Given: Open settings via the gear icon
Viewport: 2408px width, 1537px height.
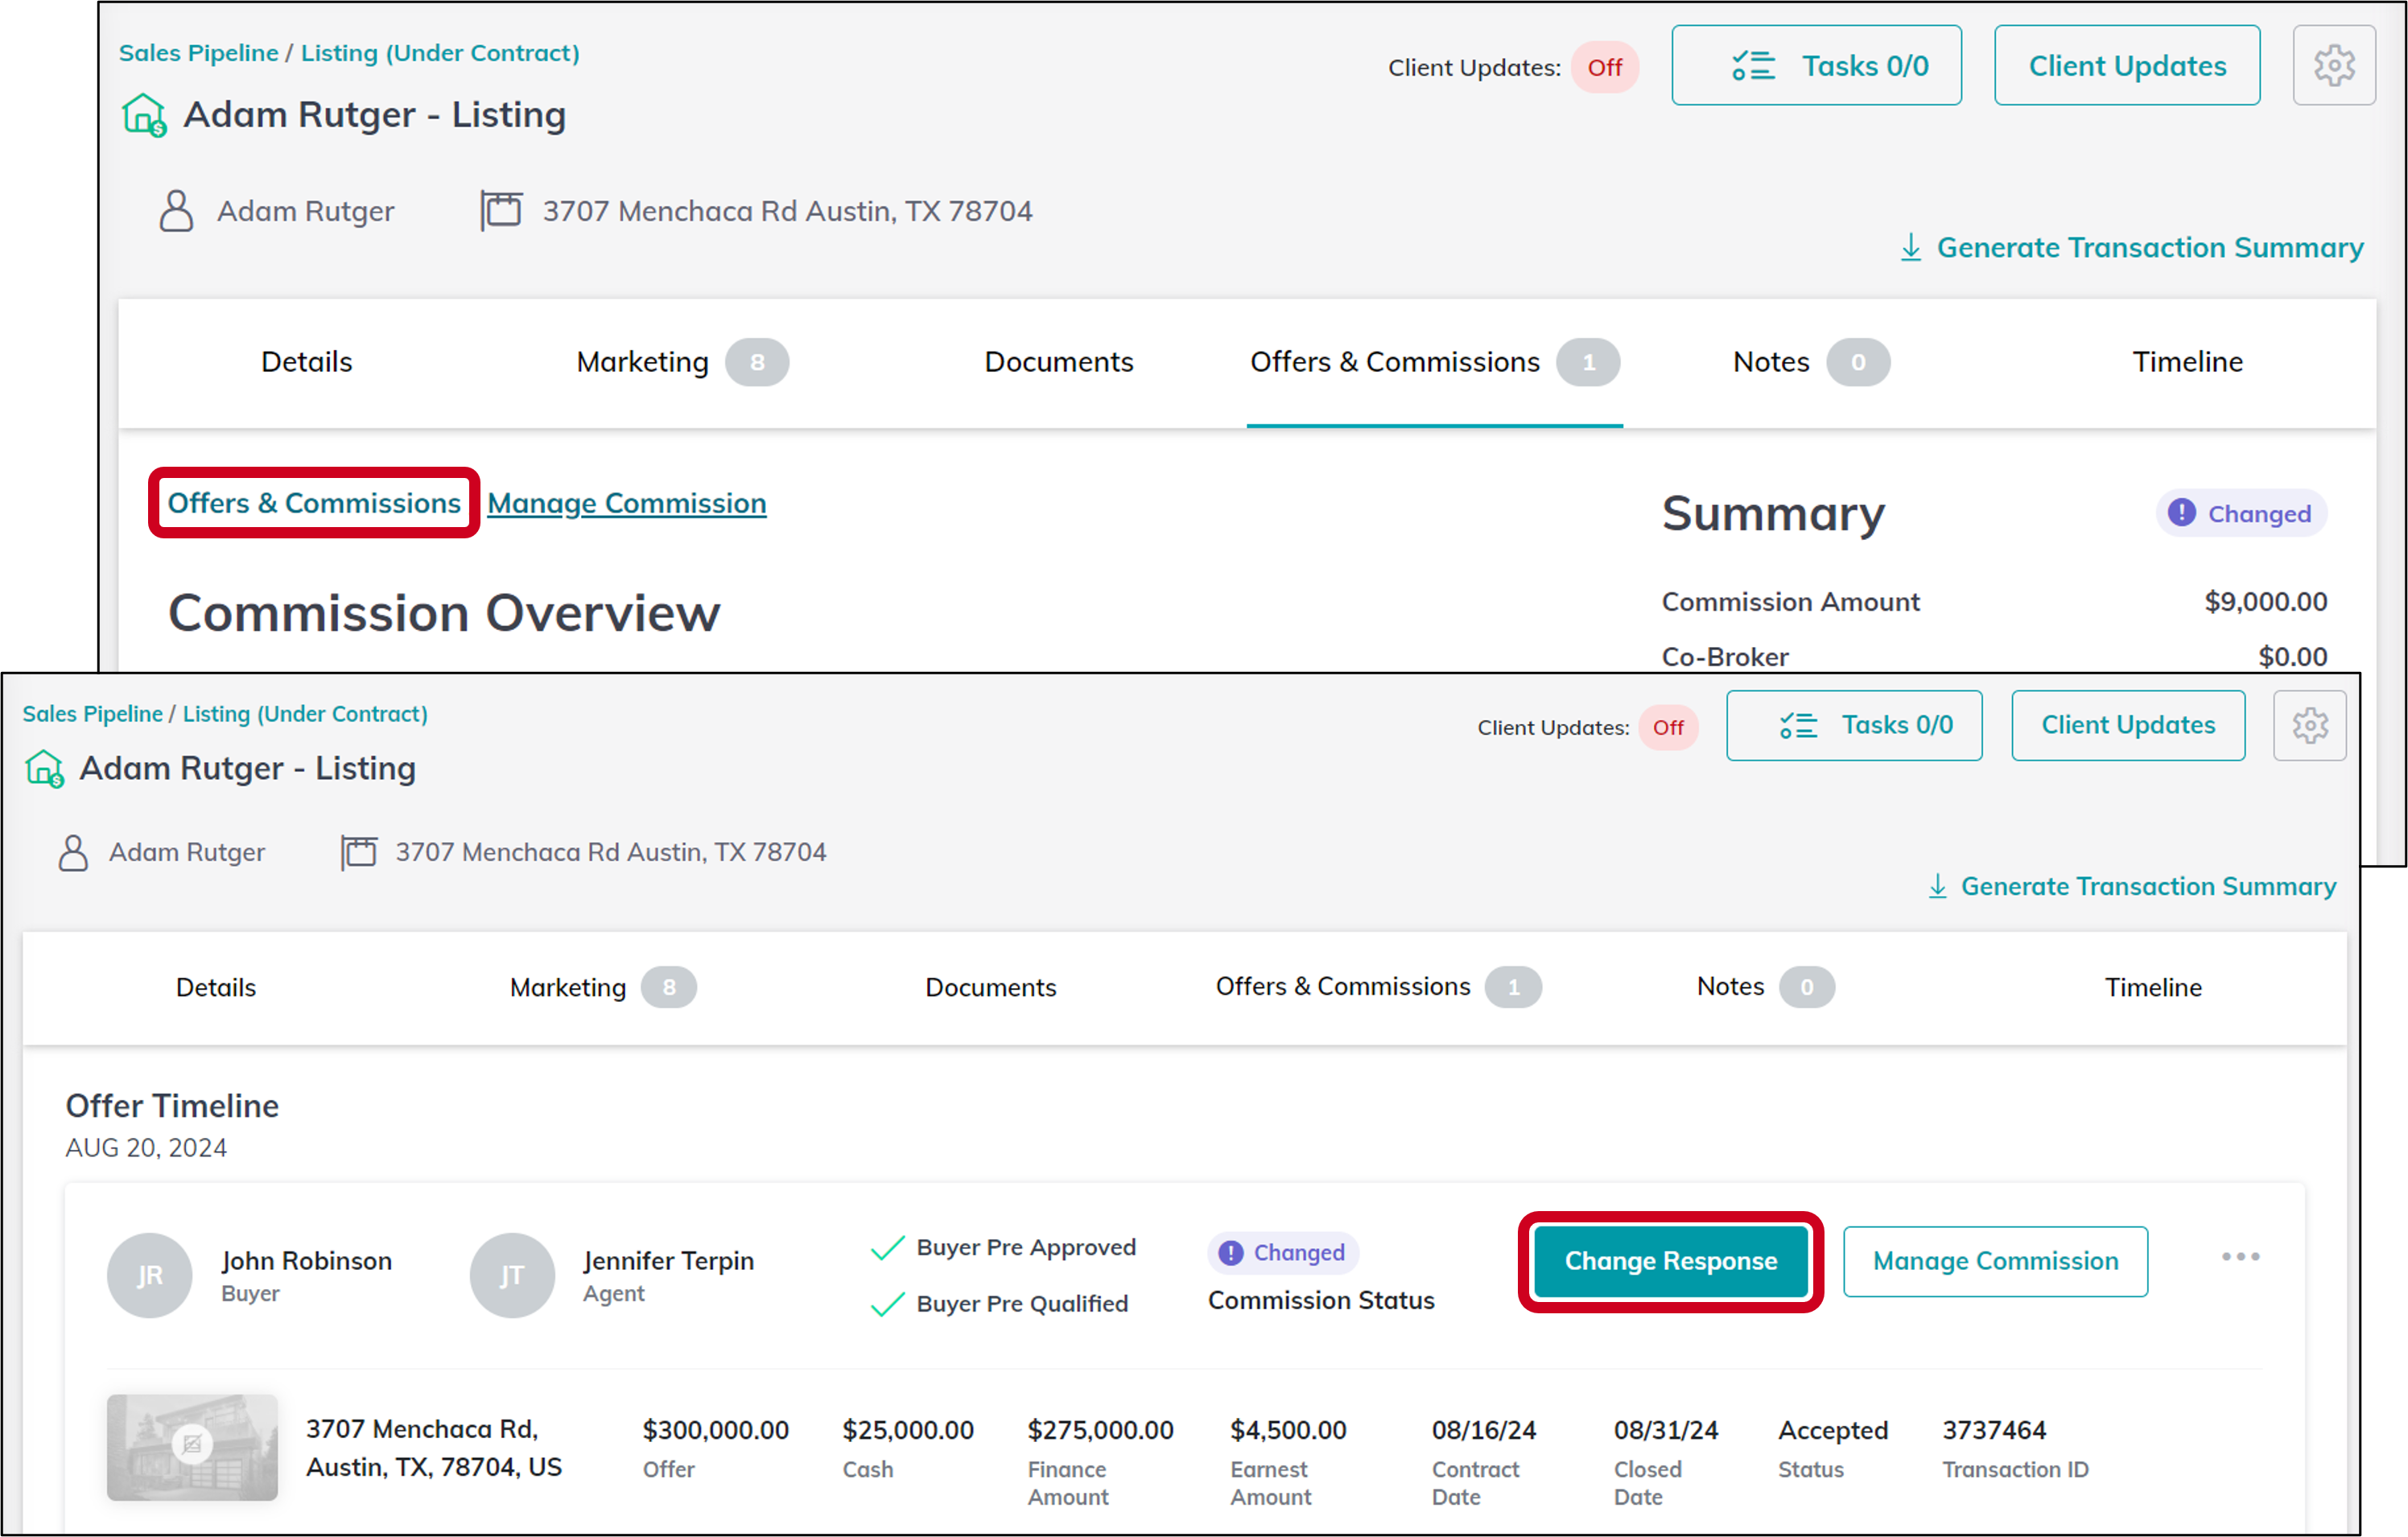Looking at the screenshot, I should point(2334,65).
